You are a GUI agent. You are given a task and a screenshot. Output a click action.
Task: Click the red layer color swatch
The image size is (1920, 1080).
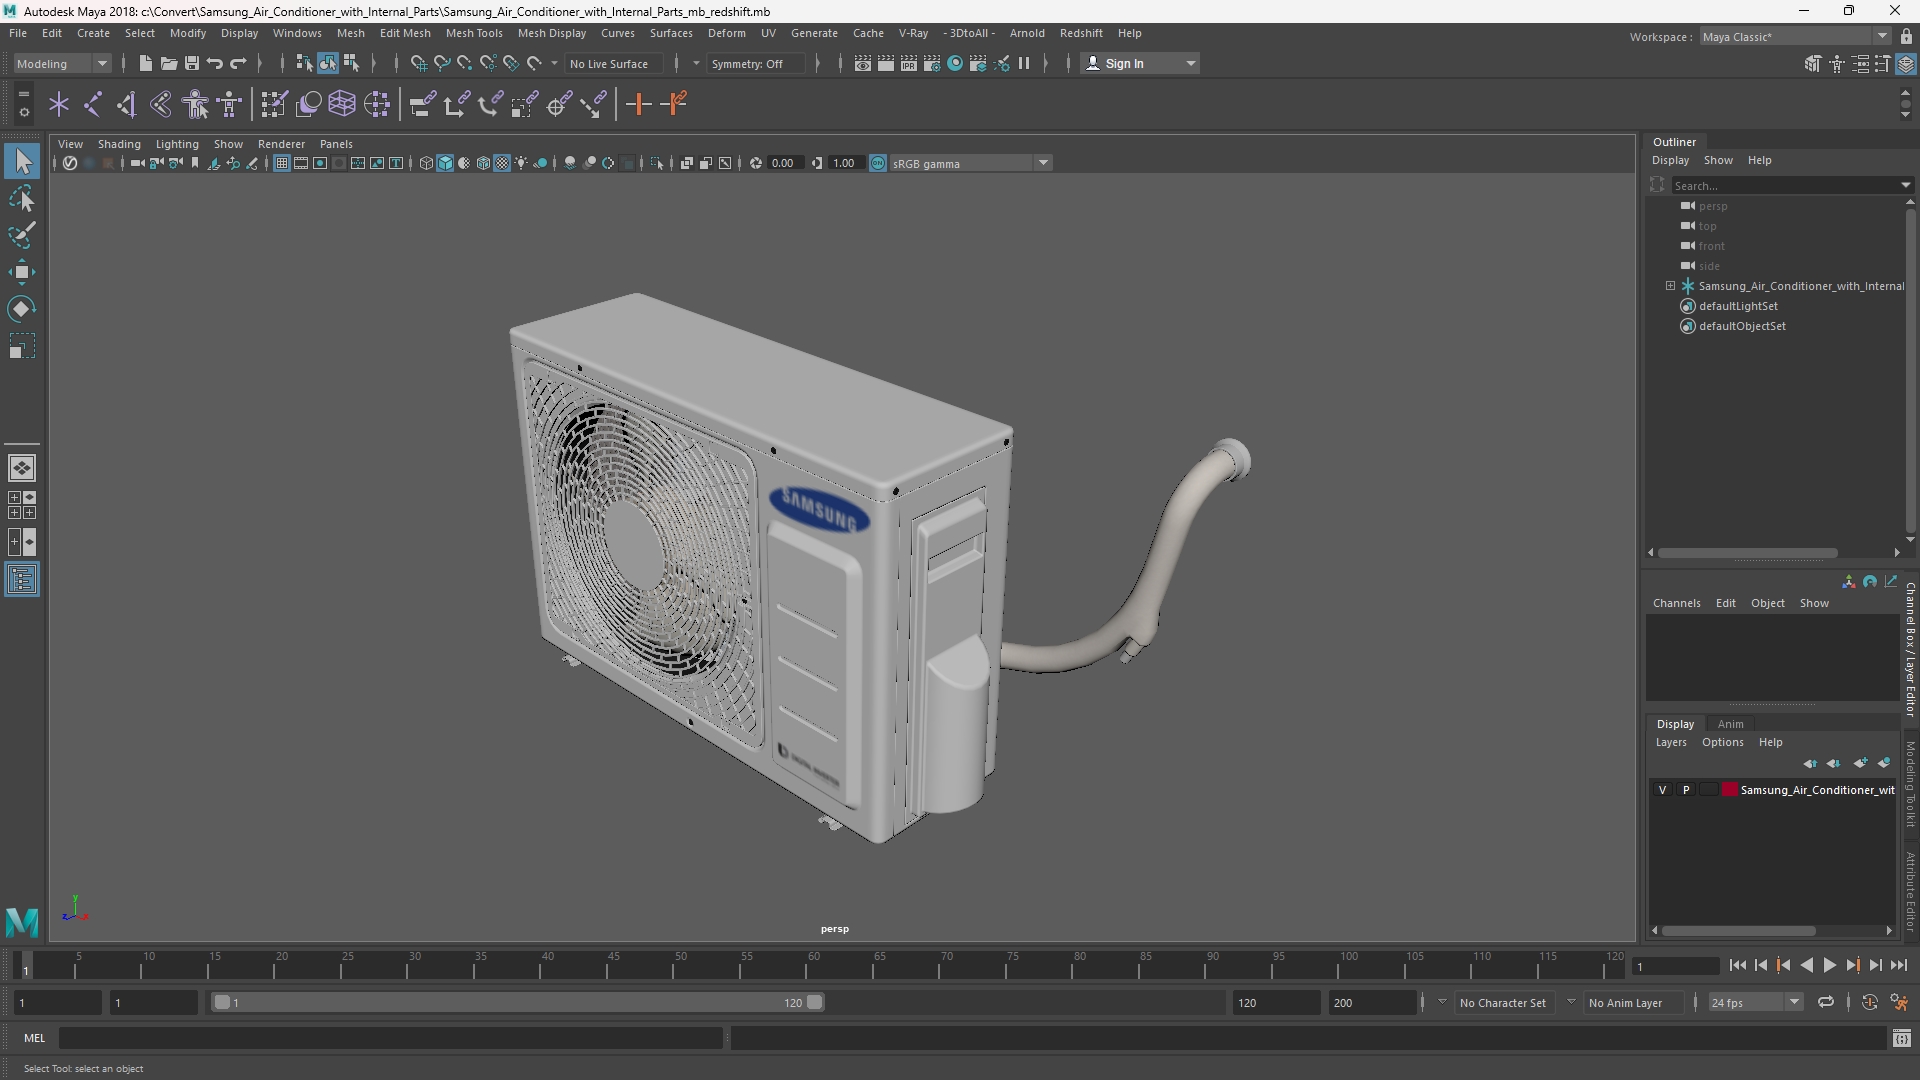1729,790
